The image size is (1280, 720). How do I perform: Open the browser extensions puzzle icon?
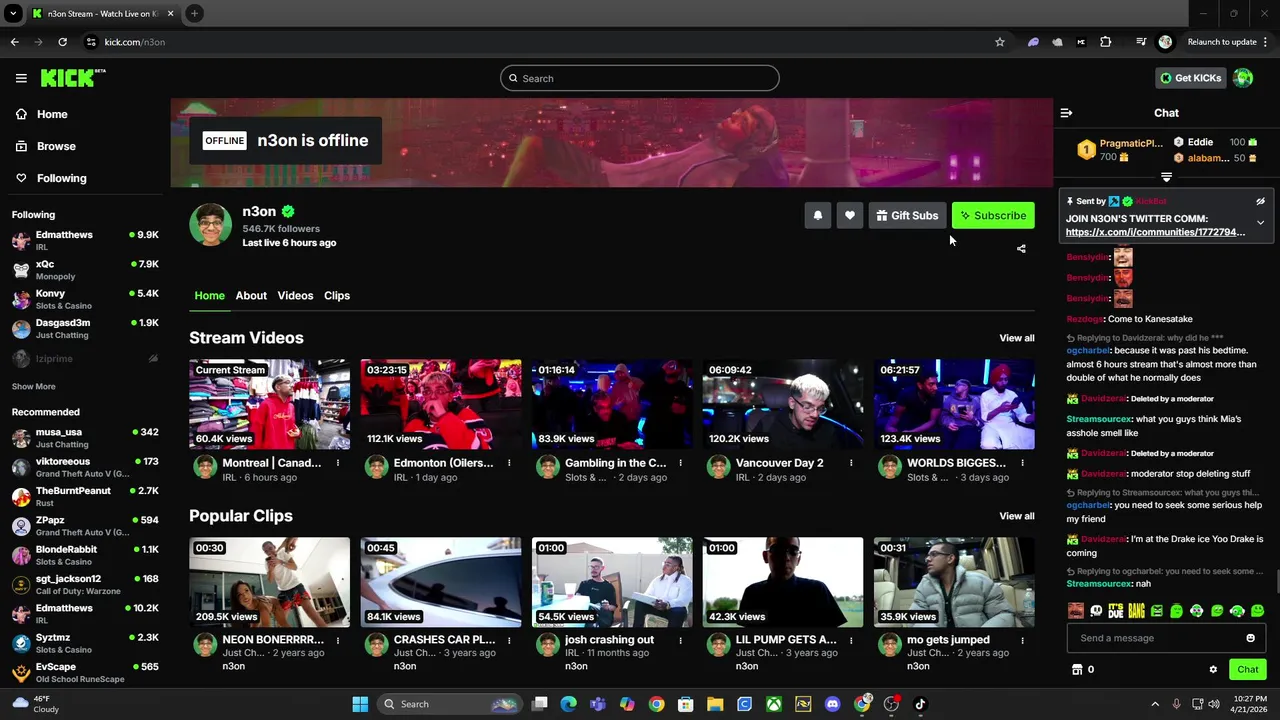1105,42
